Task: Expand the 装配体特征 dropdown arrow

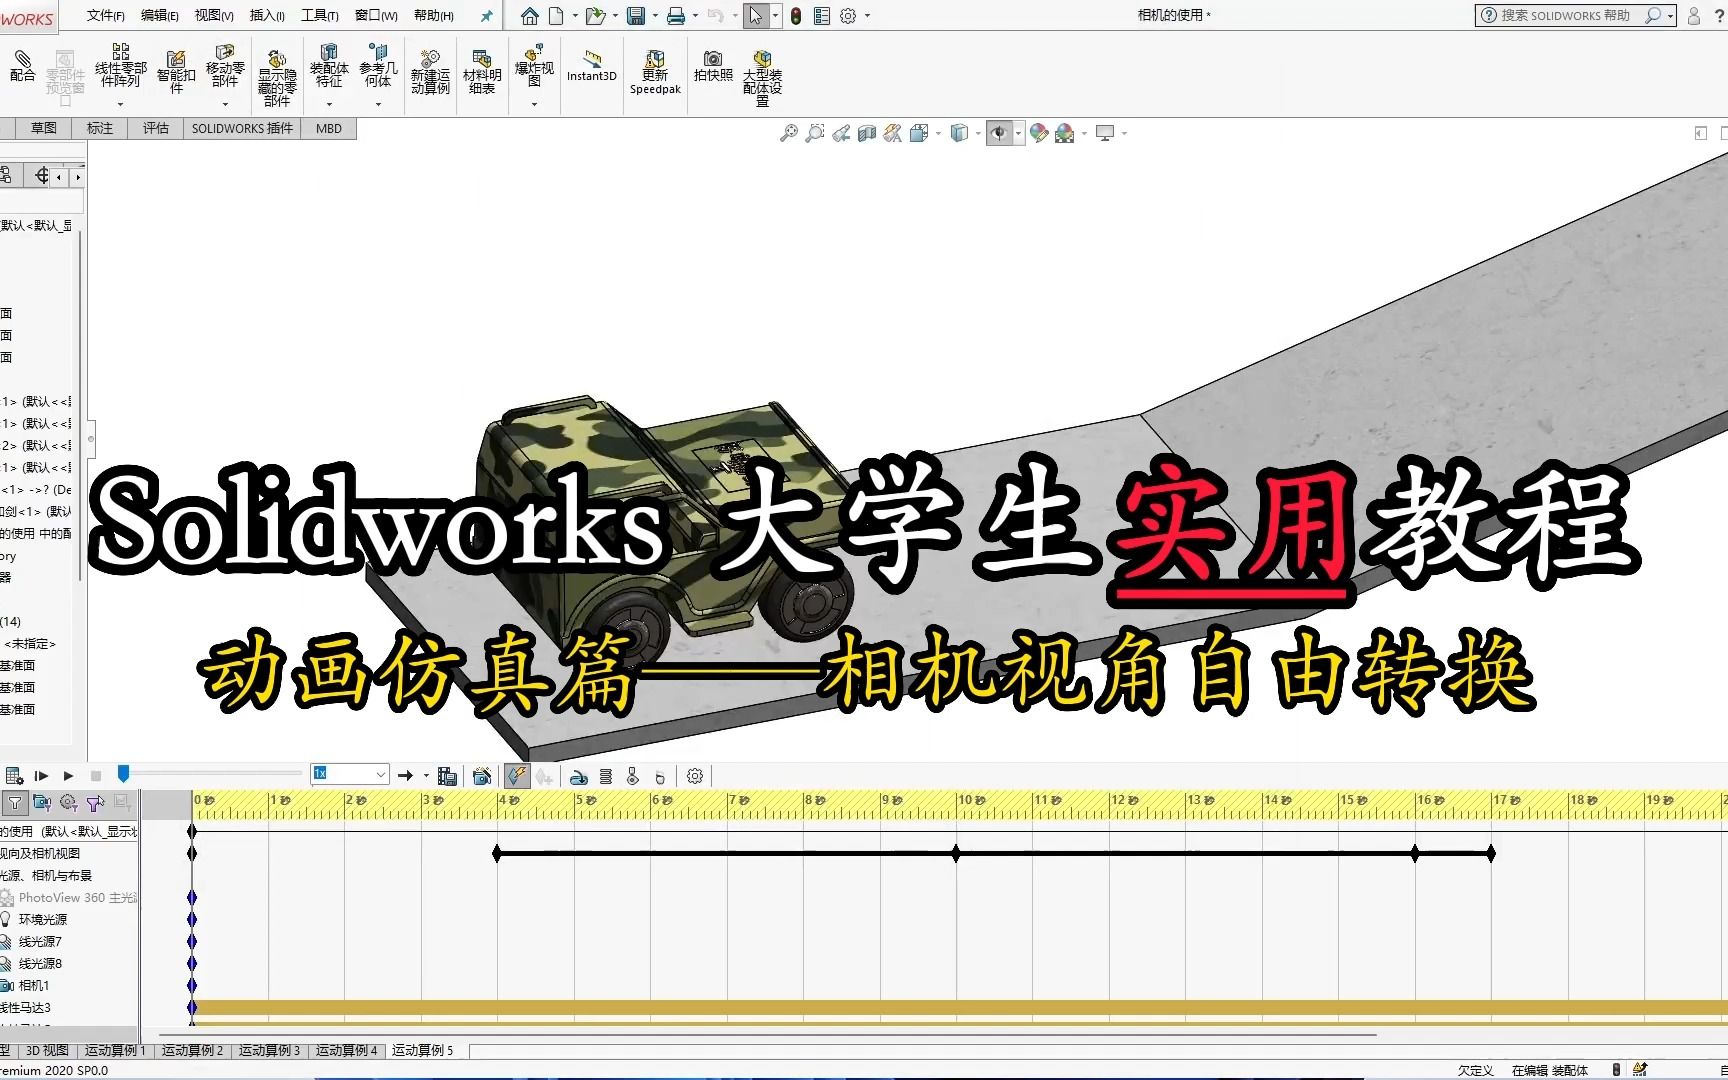Action: click(x=329, y=104)
